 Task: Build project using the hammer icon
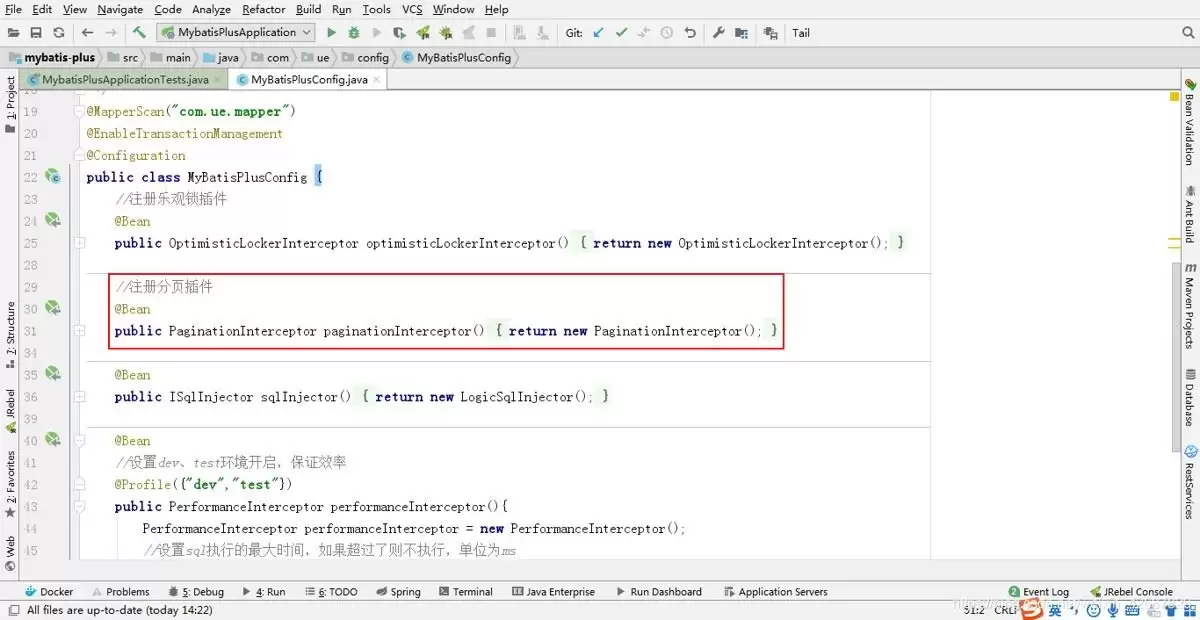(139, 33)
